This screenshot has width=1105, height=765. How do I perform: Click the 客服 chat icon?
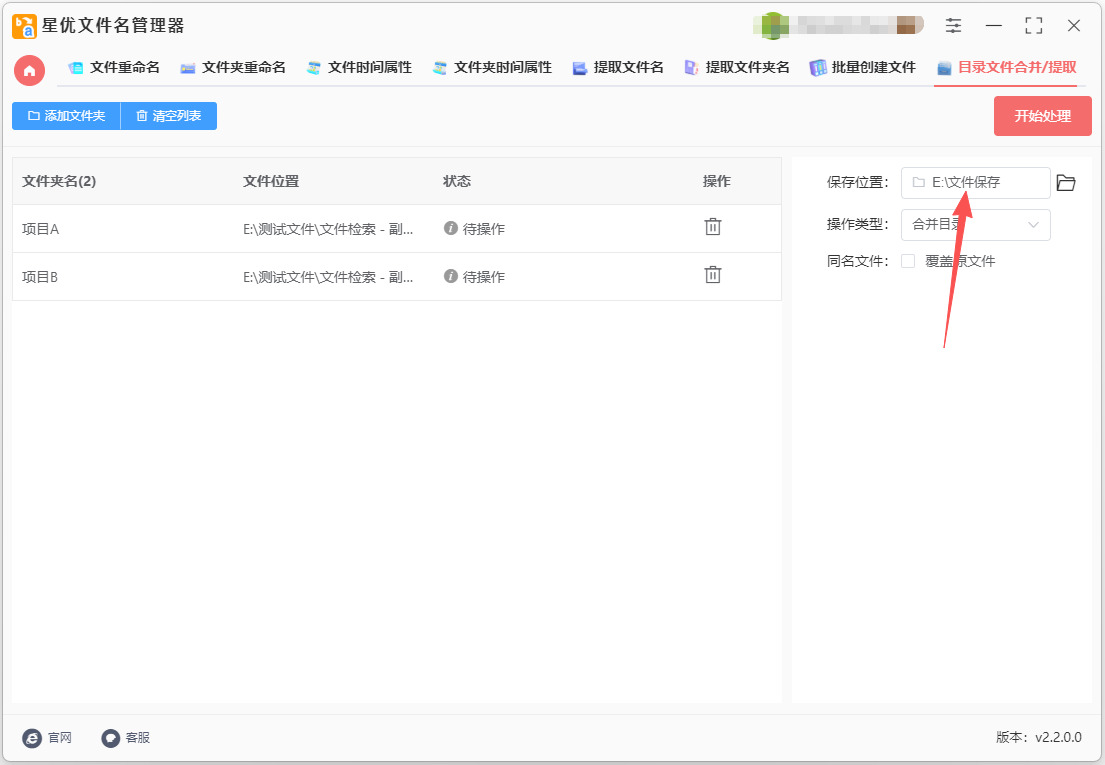coord(111,738)
